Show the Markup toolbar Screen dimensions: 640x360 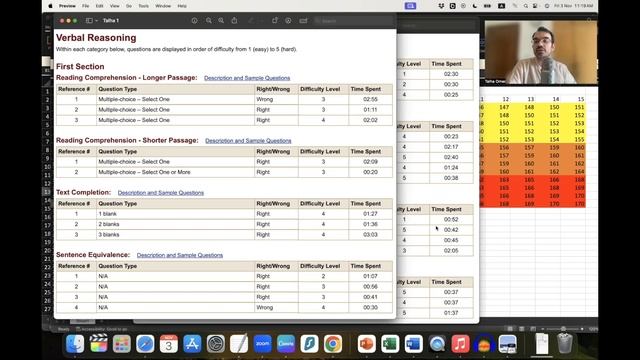tap(288, 20)
